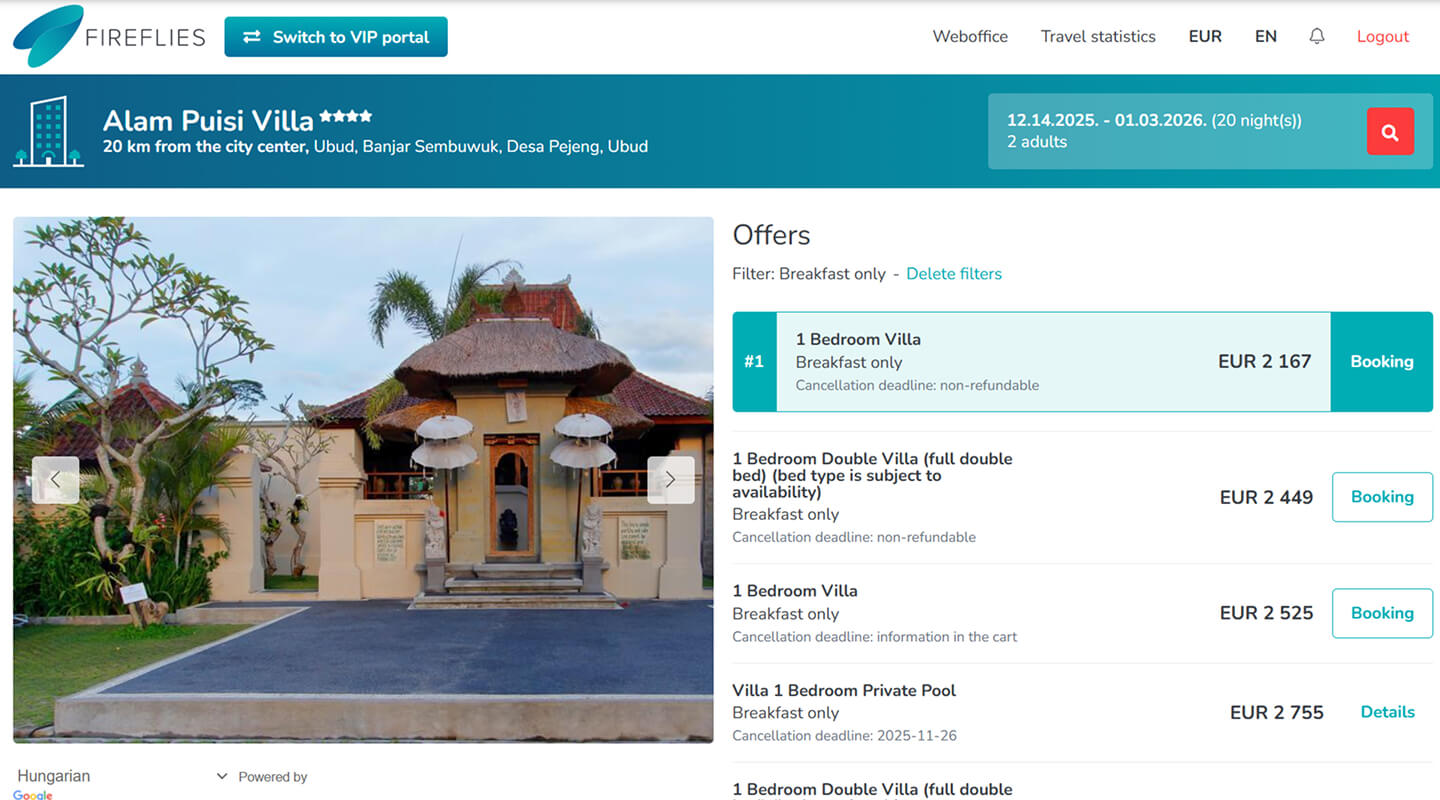
Task: Click 'Powered by' label
Action: 272,777
